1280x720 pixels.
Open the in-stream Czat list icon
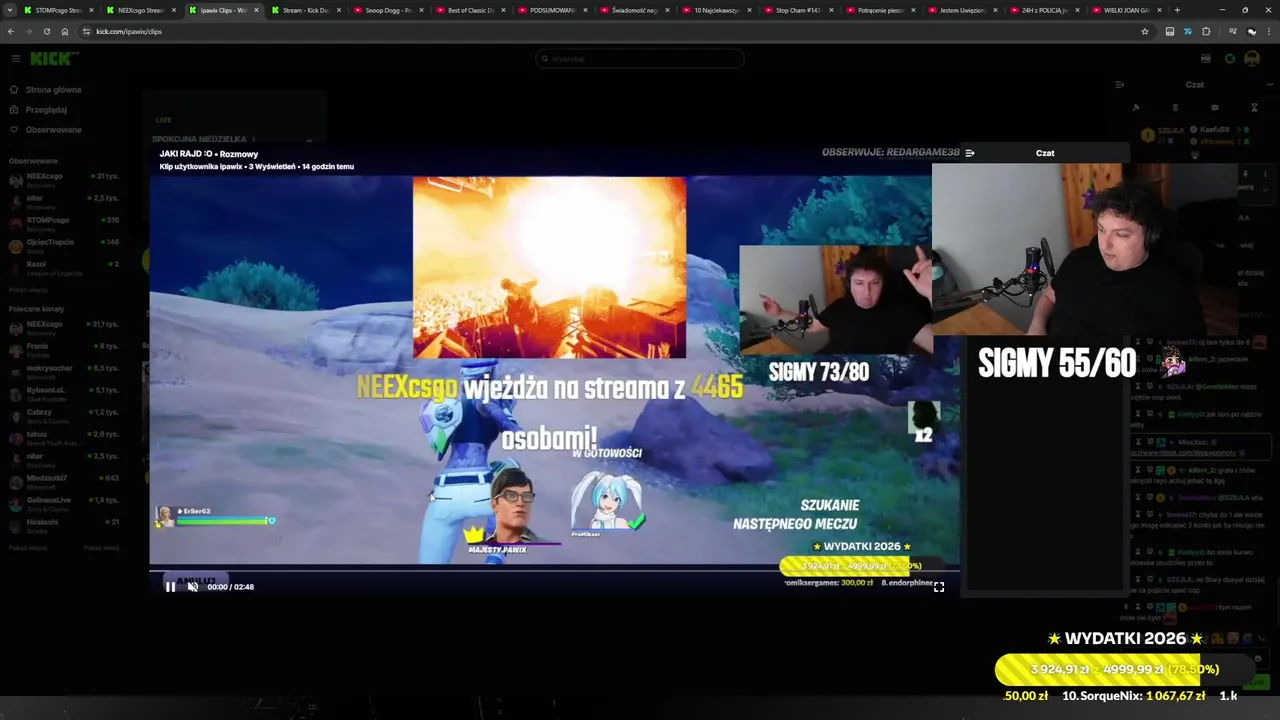coord(969,153)
